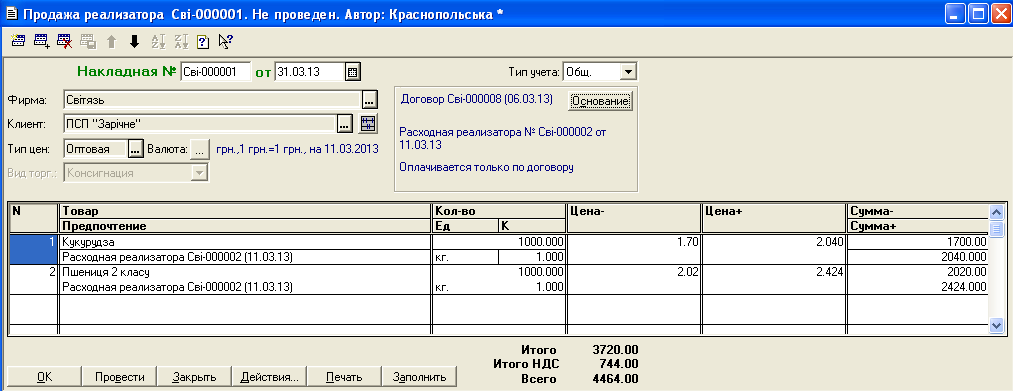Click the sum cell 1700.00

coord(917,242)
